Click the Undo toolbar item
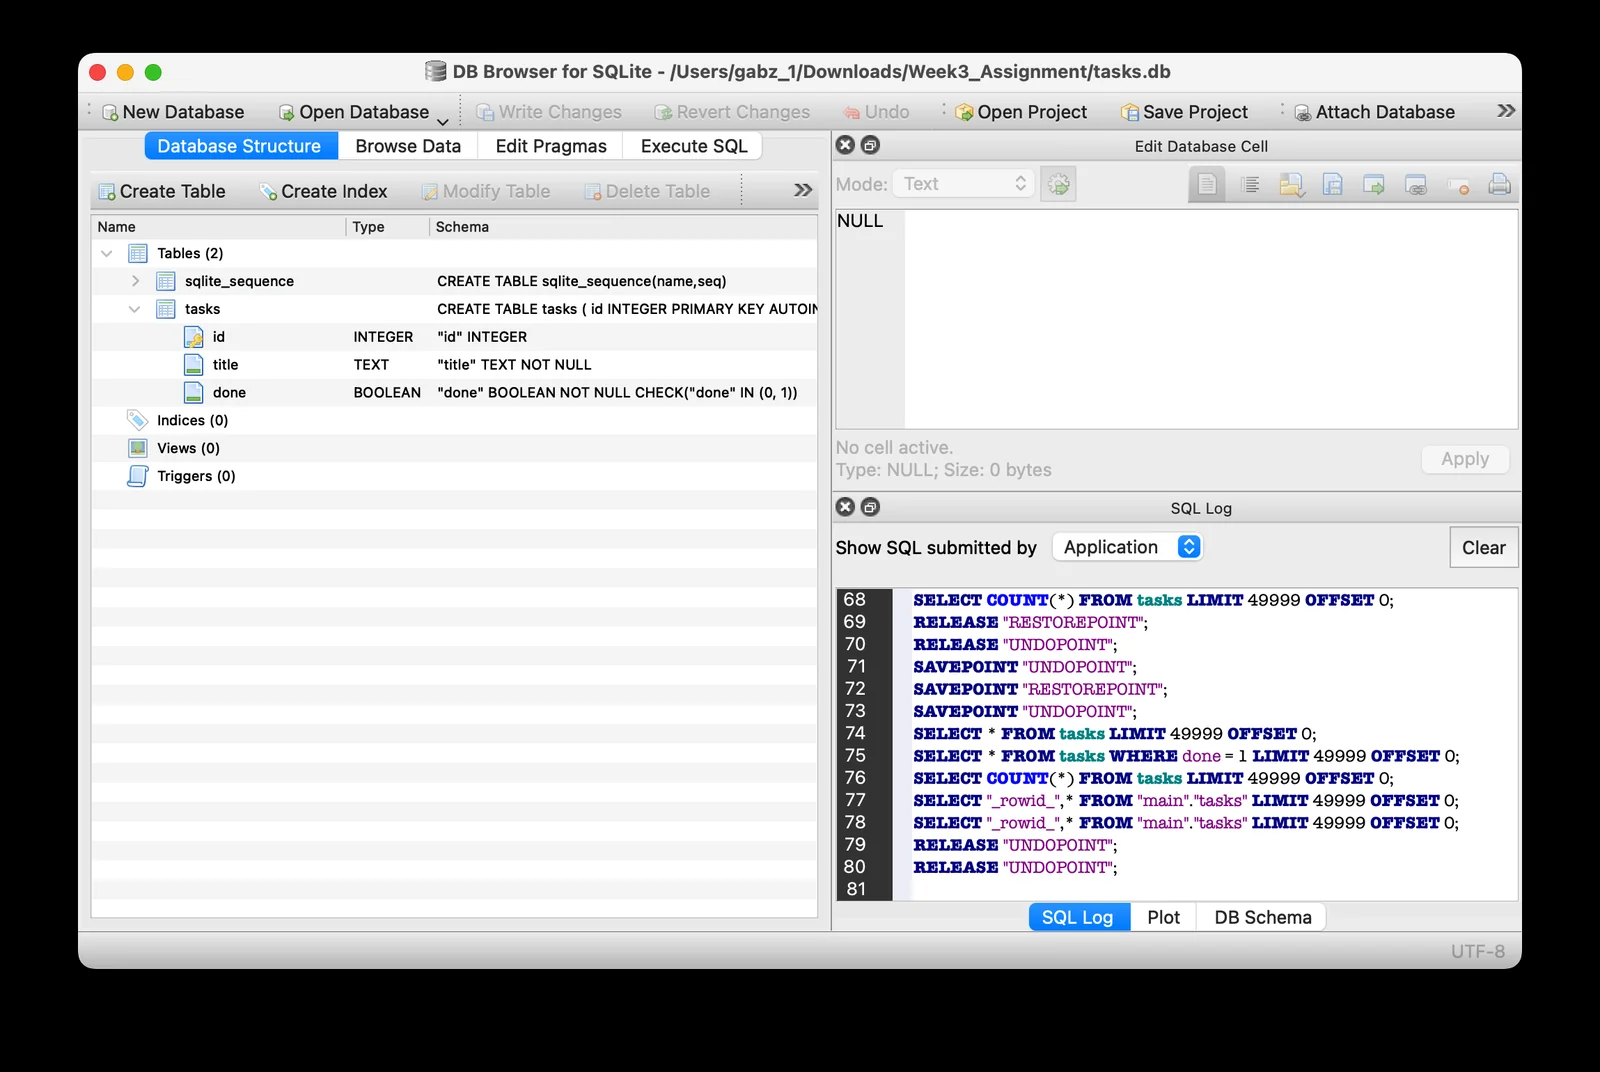 pos(876,112)
